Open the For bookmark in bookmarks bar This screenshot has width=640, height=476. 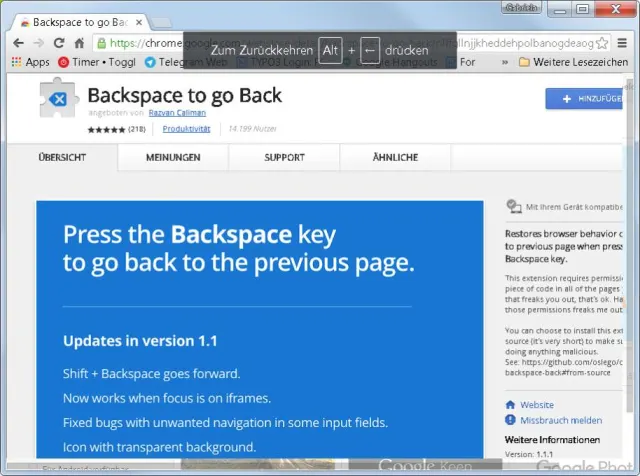(462, 62)
